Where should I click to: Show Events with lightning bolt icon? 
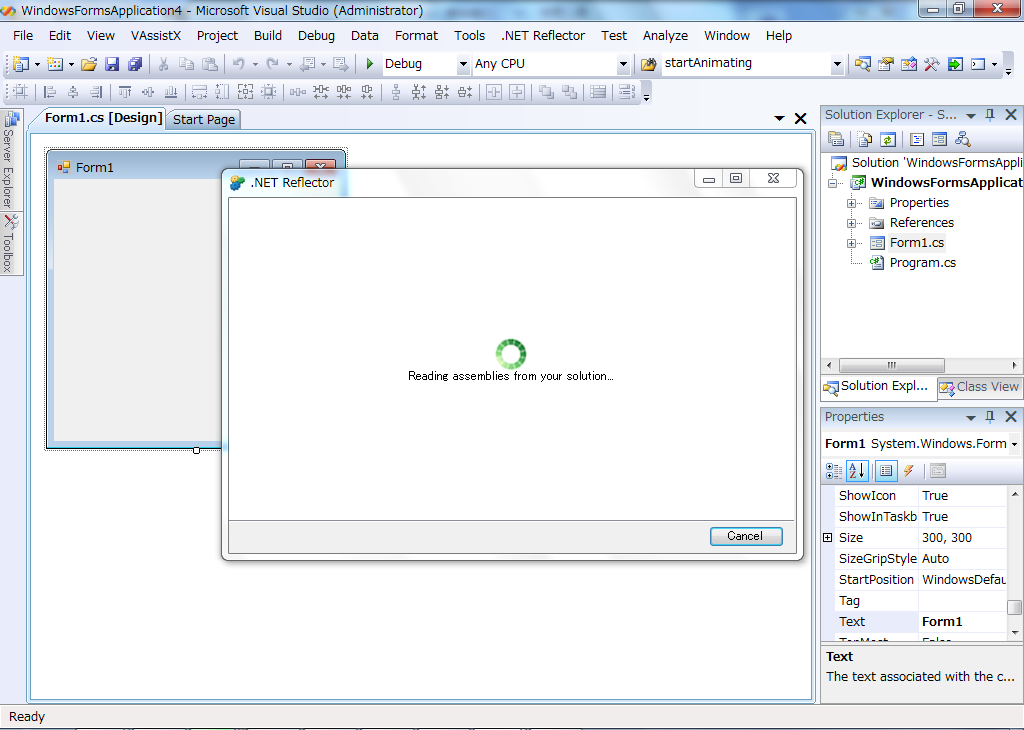pyautogui.click(x=908, y=471)
